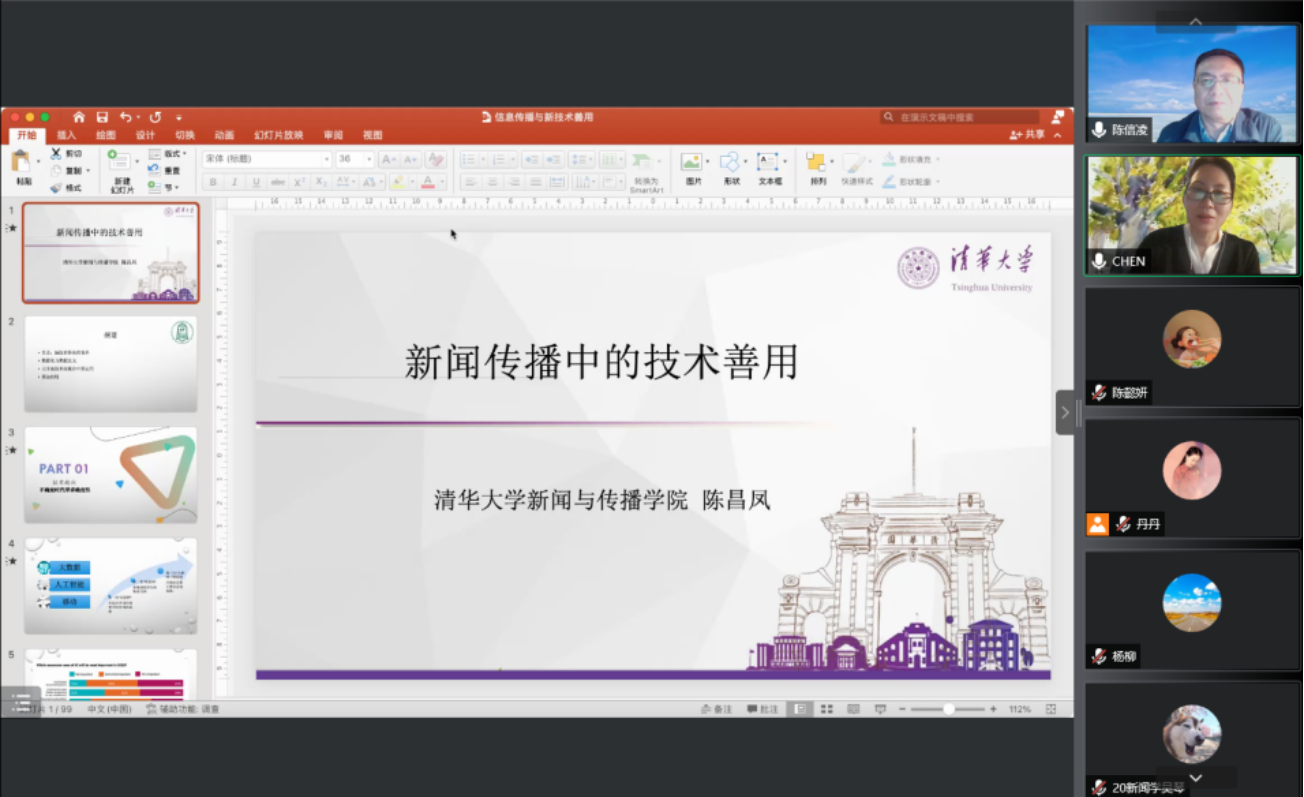The height and width of the screenshot is (797, 1304).
Task: Click the Undo arrow icon
Action: [126, 117]
